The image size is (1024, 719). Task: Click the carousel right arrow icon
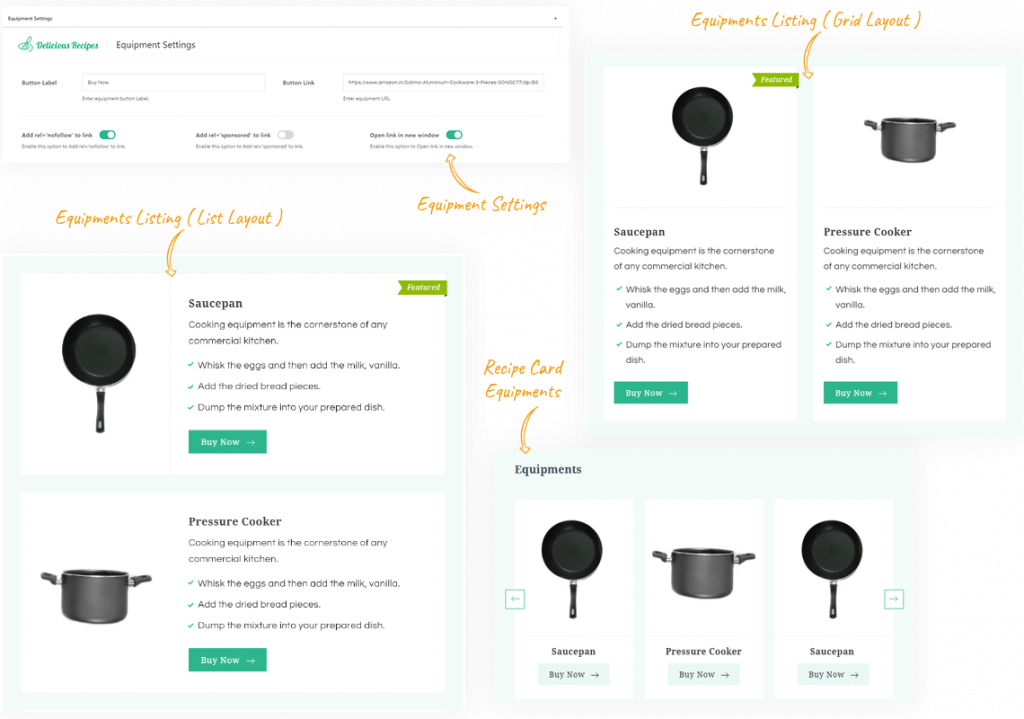tap(893, 599)
